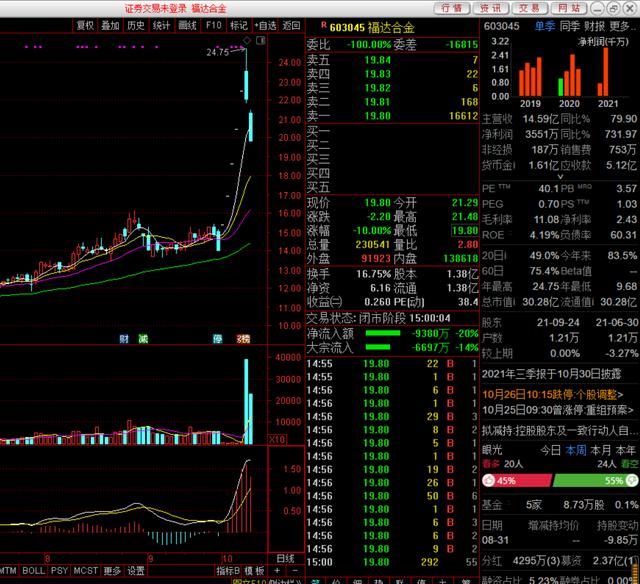Add stock to watchlist via +自选

point(265,25)
